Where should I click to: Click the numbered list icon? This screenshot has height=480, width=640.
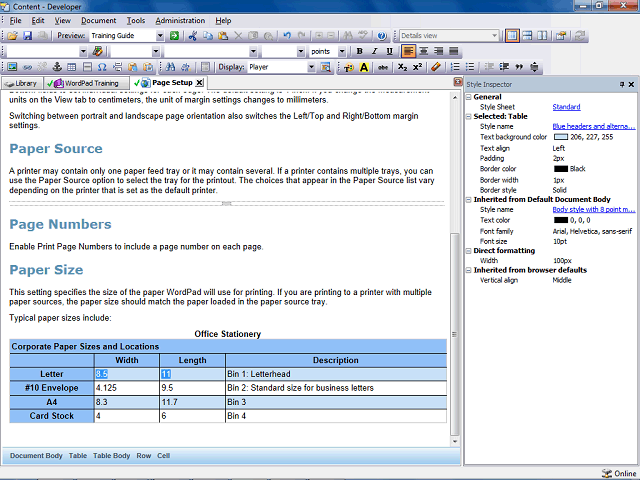[455, 67]
